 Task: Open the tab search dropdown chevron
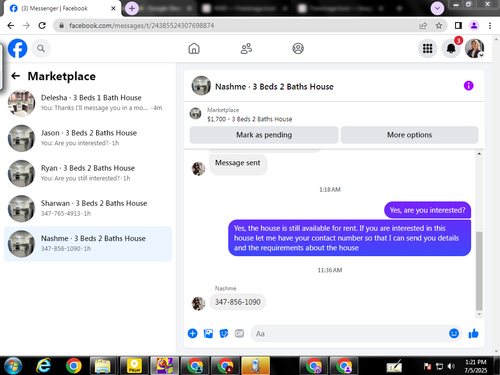437,8
